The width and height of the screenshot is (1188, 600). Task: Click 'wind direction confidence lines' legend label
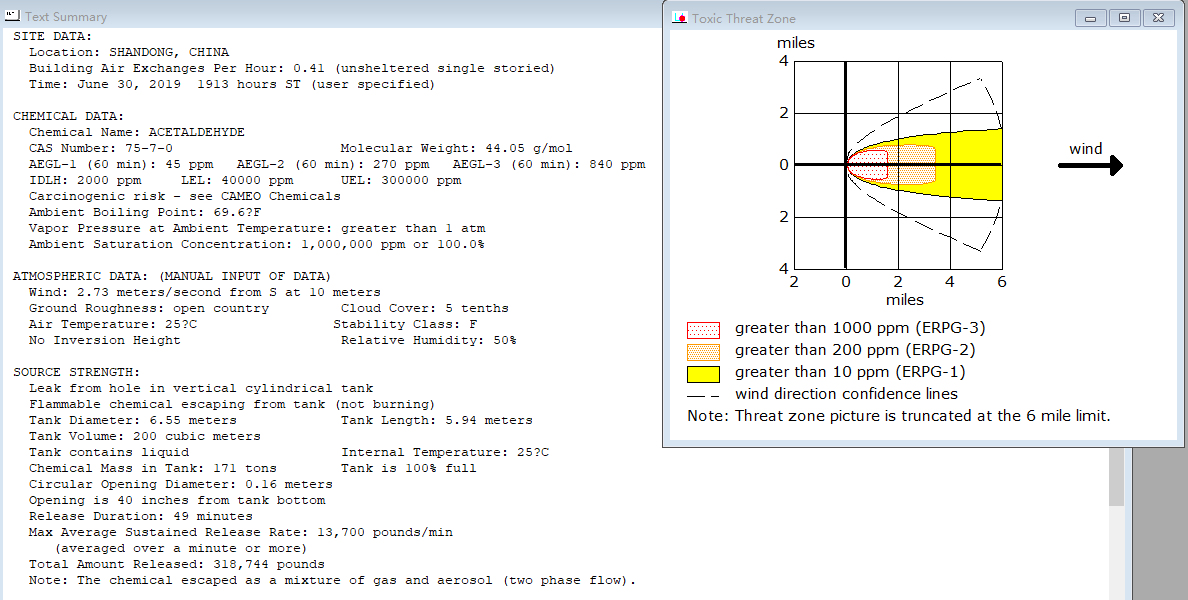point(846,394)
